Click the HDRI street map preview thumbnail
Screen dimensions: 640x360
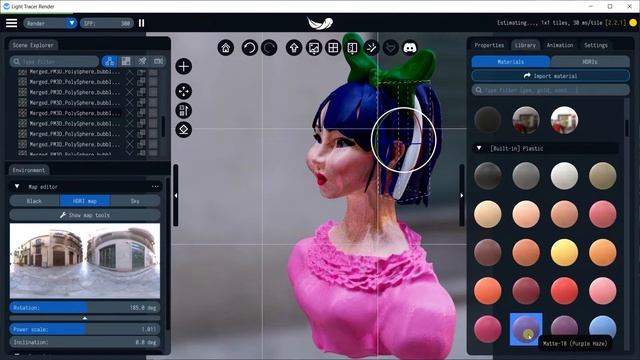85,260
